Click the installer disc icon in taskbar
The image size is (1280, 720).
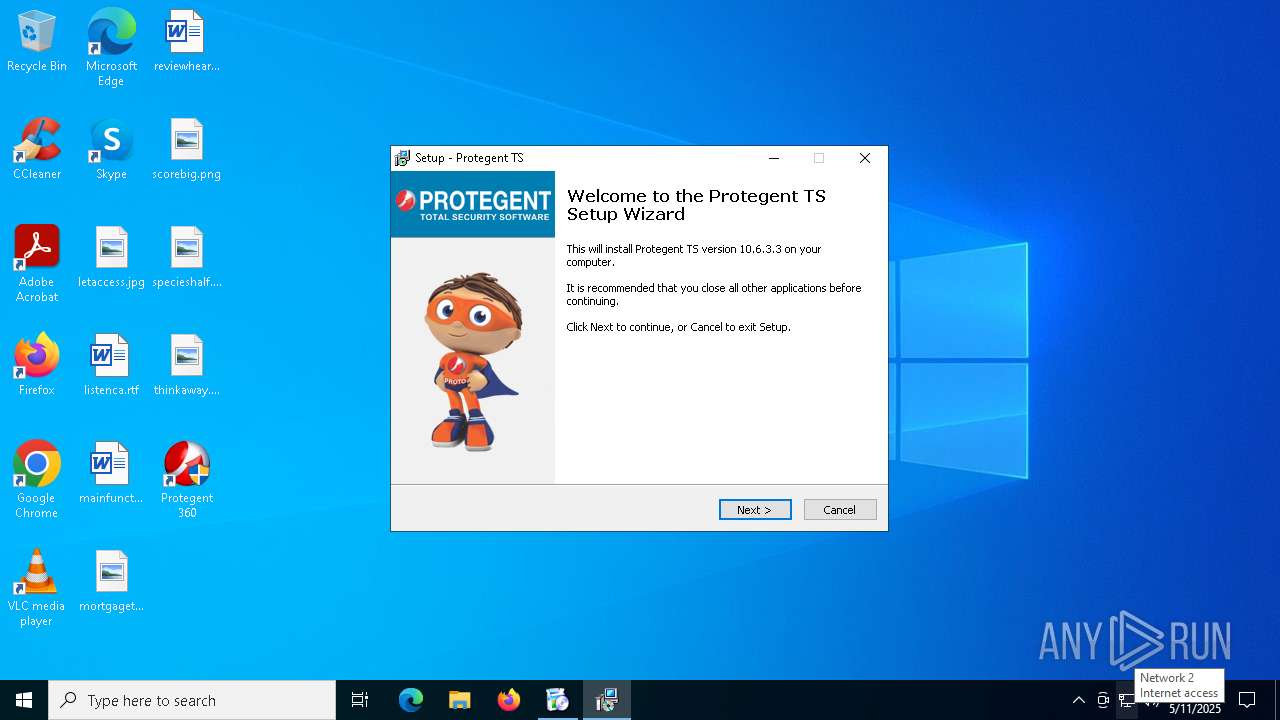point(557,700)
